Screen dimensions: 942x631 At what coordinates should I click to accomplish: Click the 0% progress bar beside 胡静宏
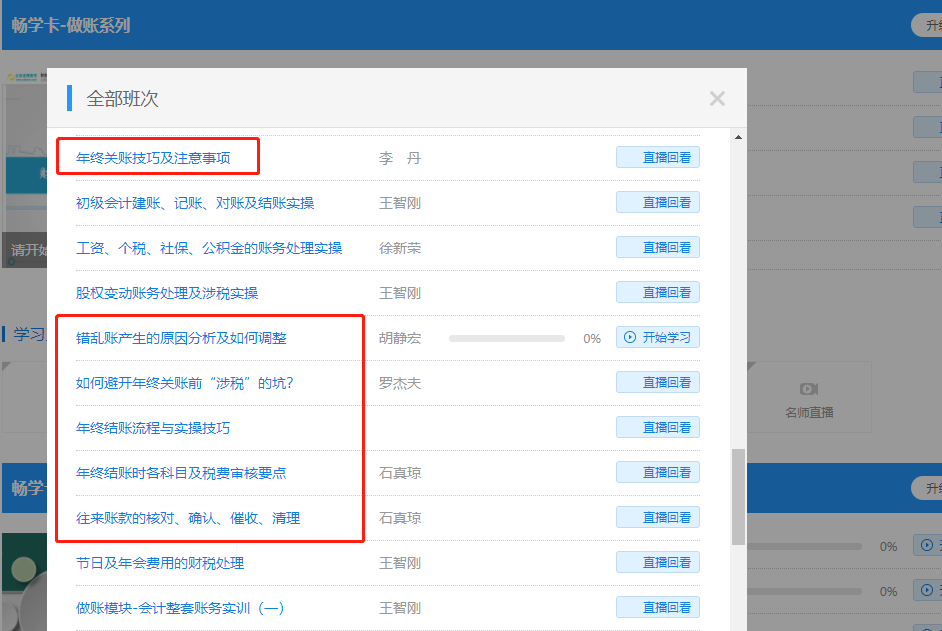[506, 338]
